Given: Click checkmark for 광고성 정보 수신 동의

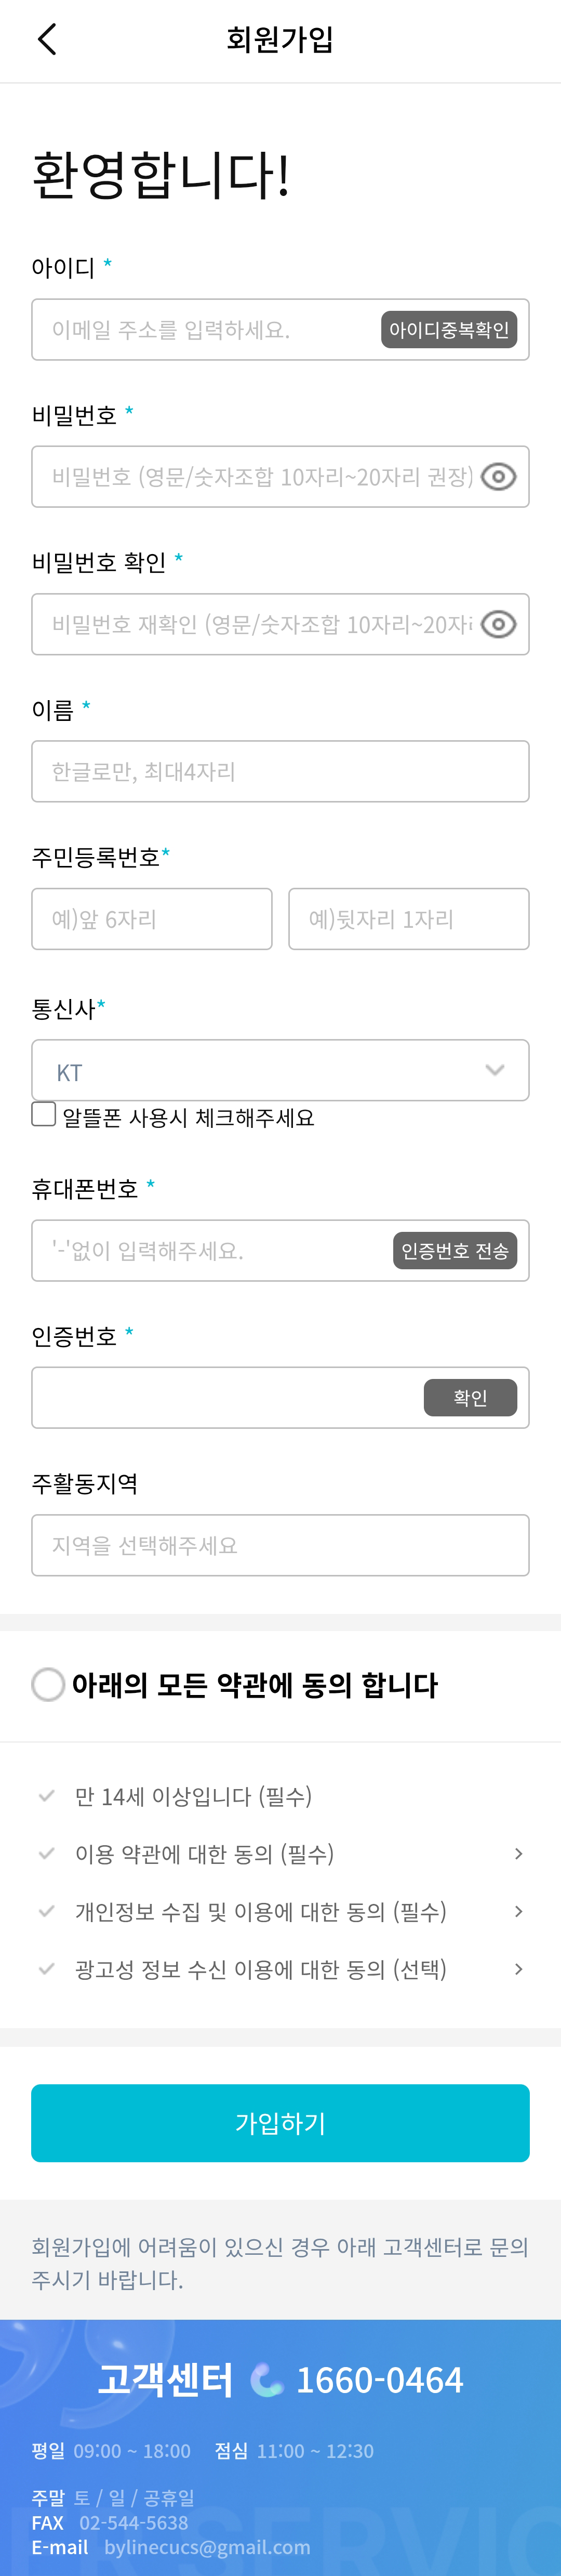Looking at the screenshot, I should click(46, 1969).
